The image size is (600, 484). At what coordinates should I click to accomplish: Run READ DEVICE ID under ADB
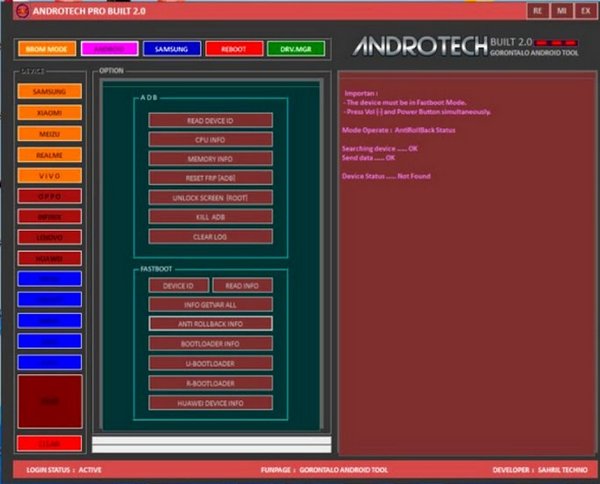[210, 121]
